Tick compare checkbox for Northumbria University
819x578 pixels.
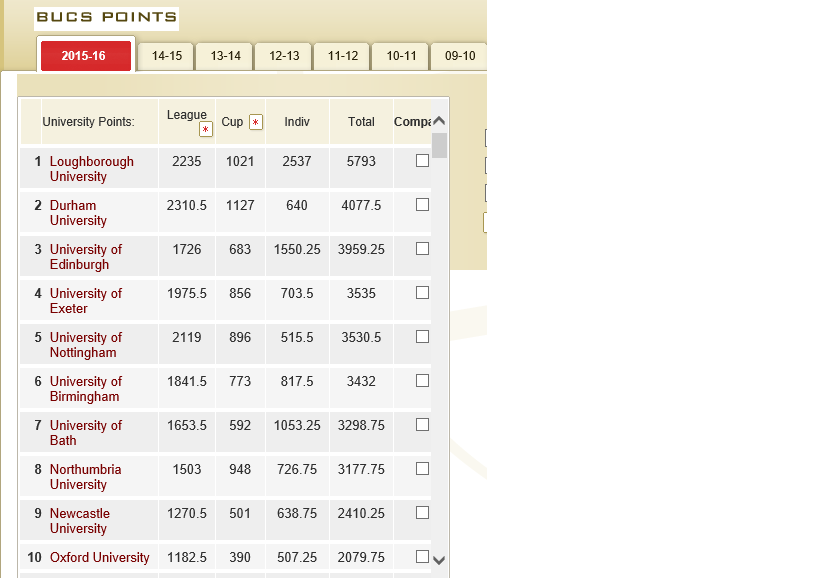pos(423,469)
